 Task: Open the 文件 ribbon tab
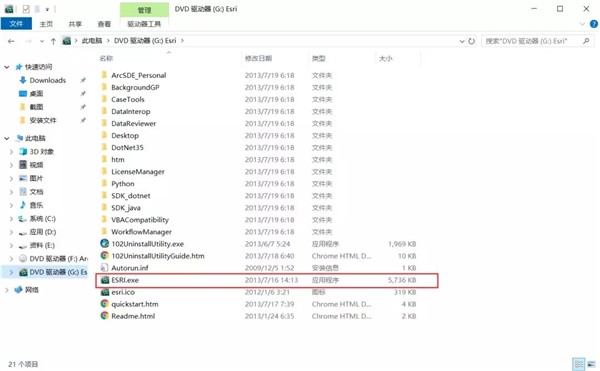tap(16, 24)
